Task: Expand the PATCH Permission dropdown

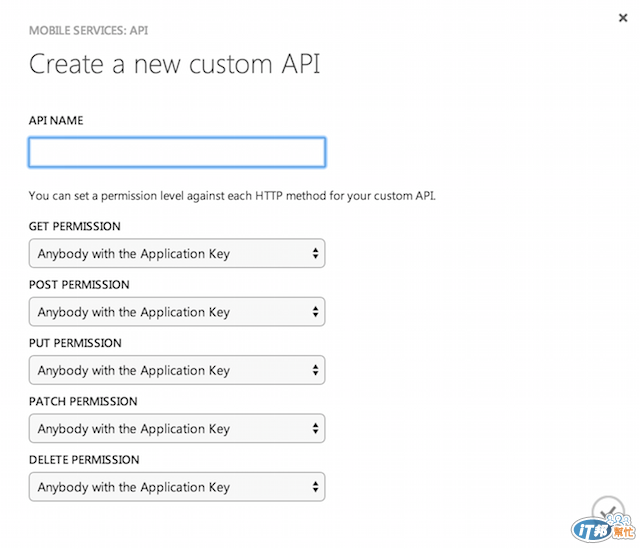Action: (177, 429)
